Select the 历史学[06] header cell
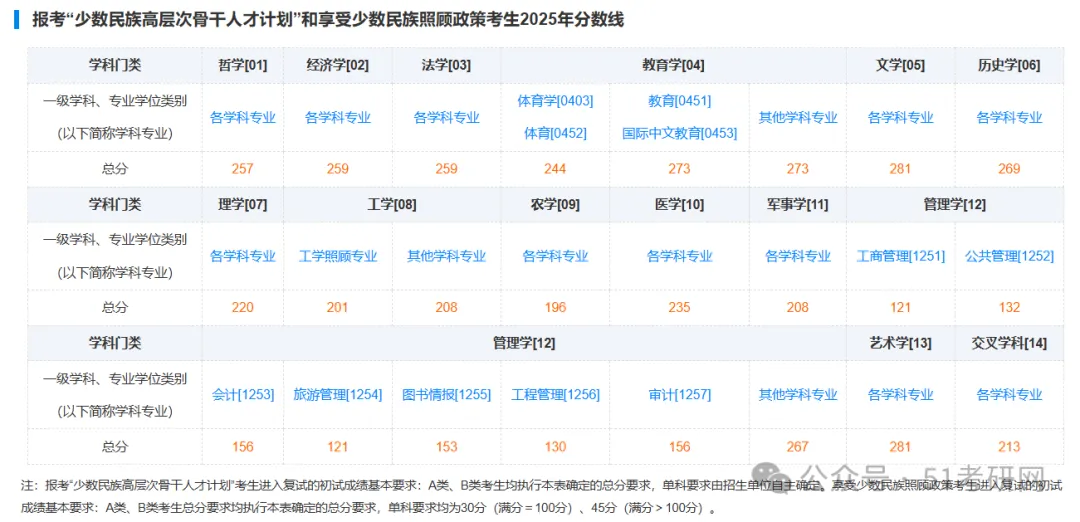The height and width of the screenshot is (522, 1080). point(1009,66)
